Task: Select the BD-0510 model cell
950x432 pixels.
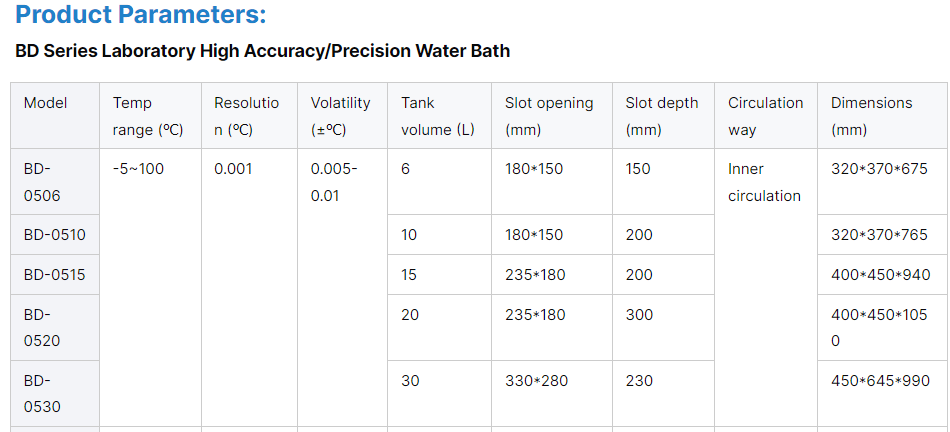Action: click(55, 235)
